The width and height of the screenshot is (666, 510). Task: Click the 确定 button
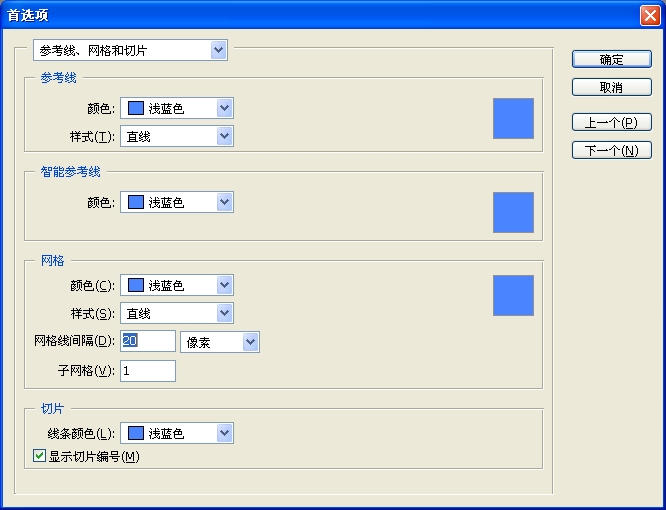pos(611,60)
